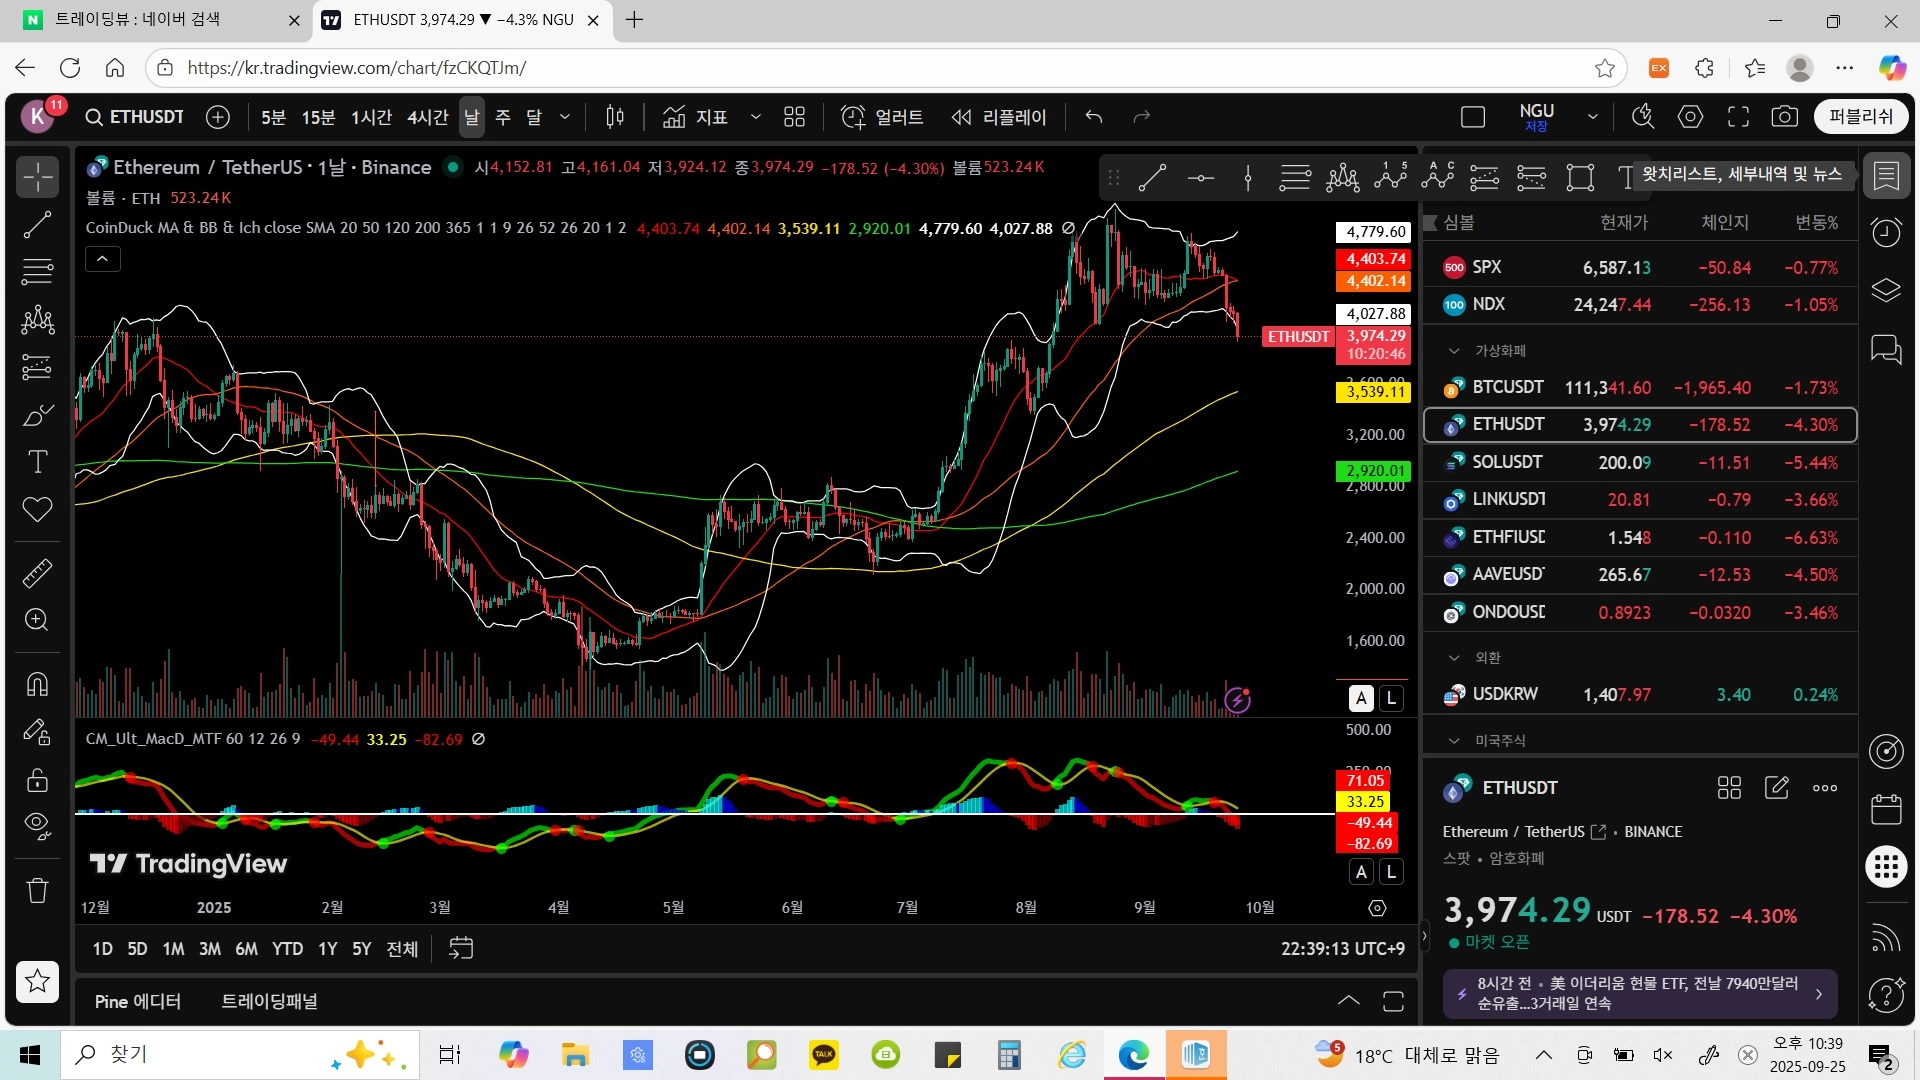Open the Fibonacci retracement tools
This screenshot has height=1080, width=1920.
[38, 272]
